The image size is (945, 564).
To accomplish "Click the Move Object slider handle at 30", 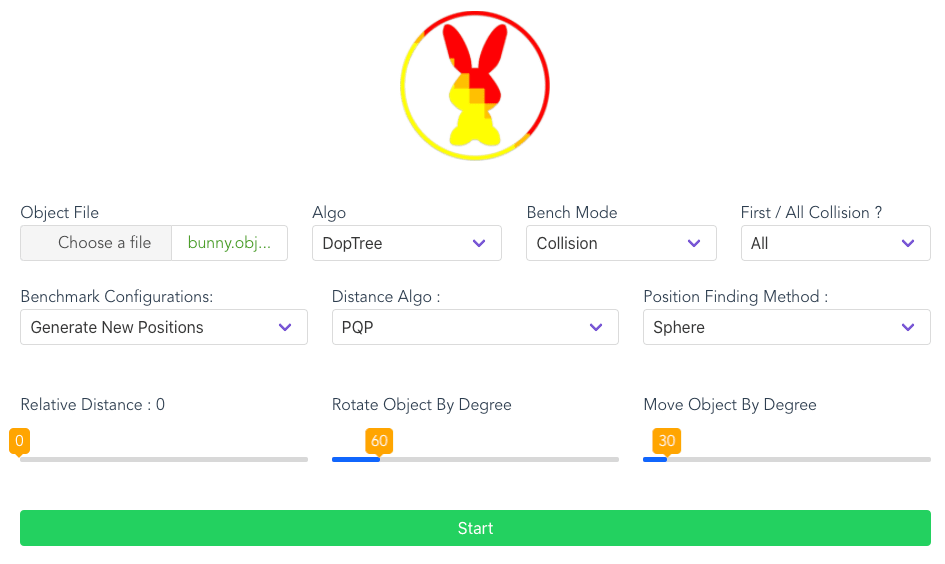I will click(667, 442).
